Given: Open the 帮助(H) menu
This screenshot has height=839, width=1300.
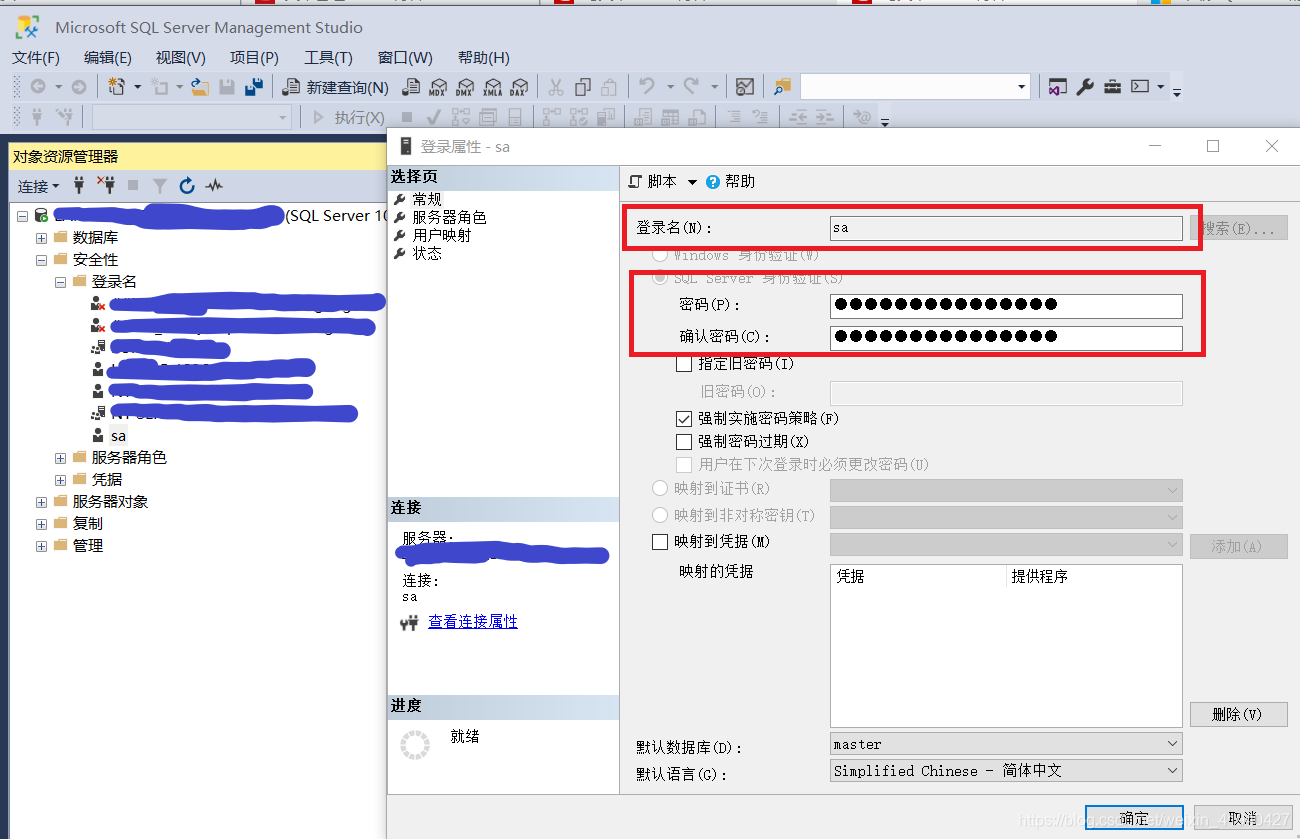Looking at the screenshot, I should pyautogui.click(x=484, y=58).
